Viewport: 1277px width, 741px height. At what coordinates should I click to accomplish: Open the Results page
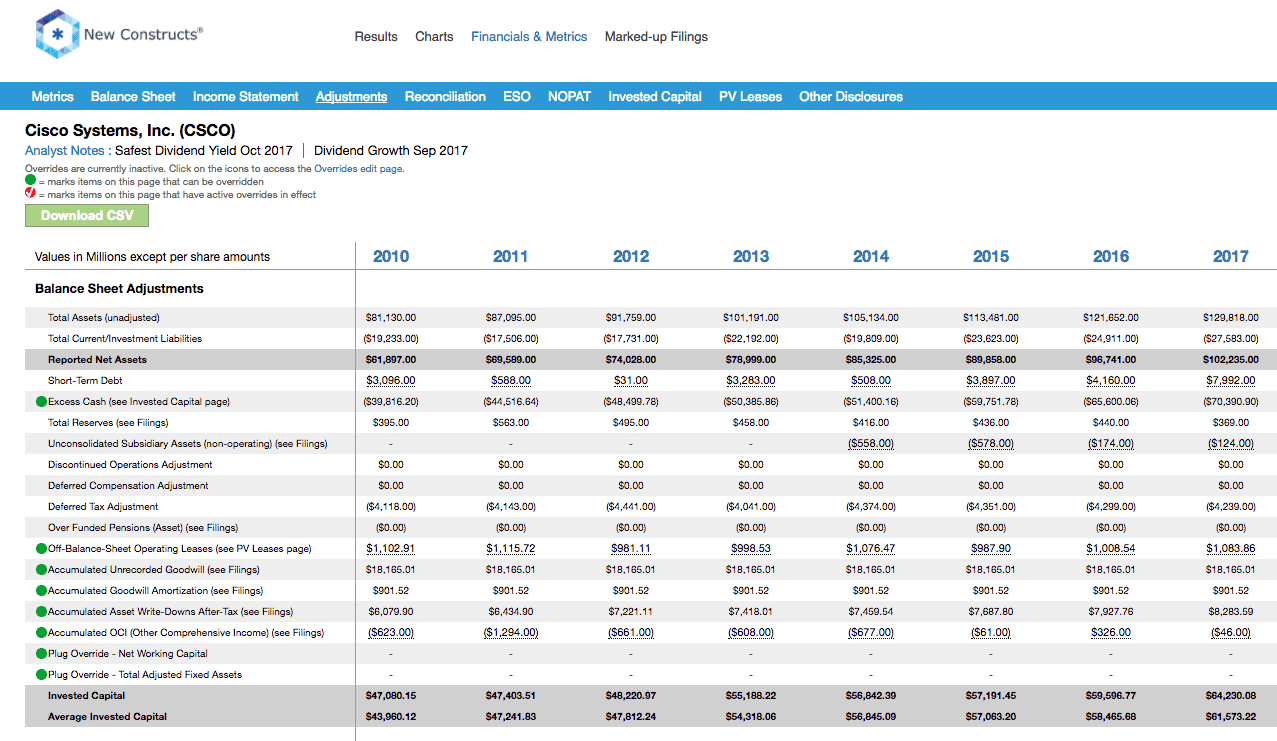(376, 37)
